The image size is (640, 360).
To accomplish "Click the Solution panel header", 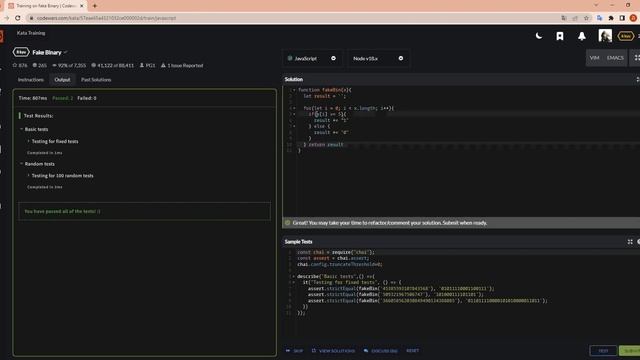I will point(294,79).
